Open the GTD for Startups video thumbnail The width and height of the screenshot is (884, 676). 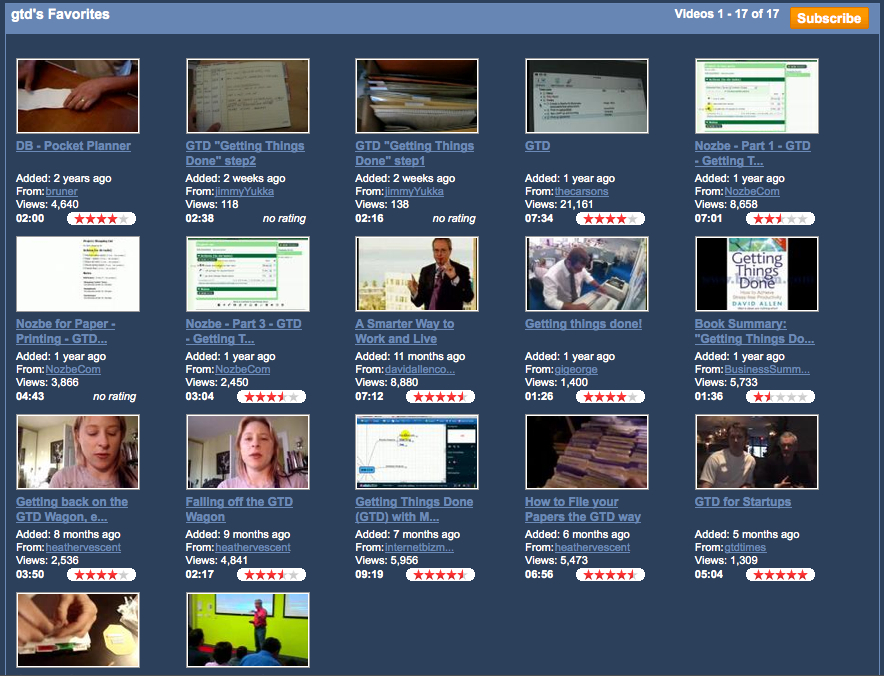point(756,452)
